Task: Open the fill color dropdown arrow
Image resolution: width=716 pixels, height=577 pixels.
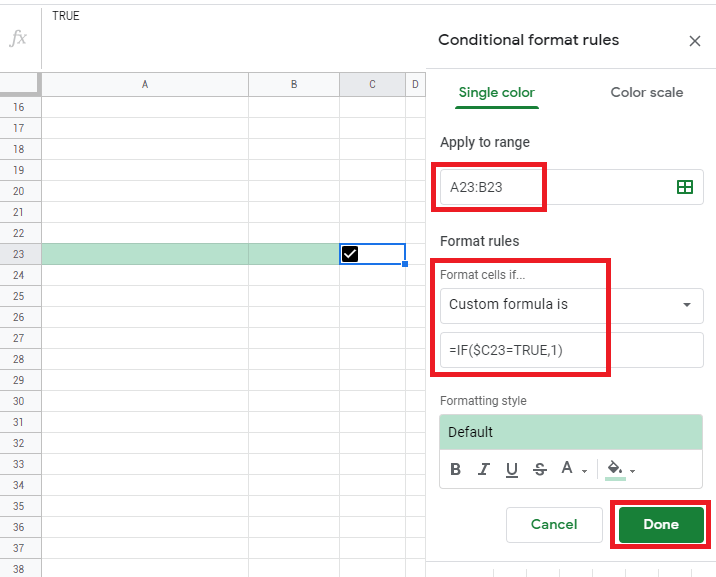Action: pos(633,471)
